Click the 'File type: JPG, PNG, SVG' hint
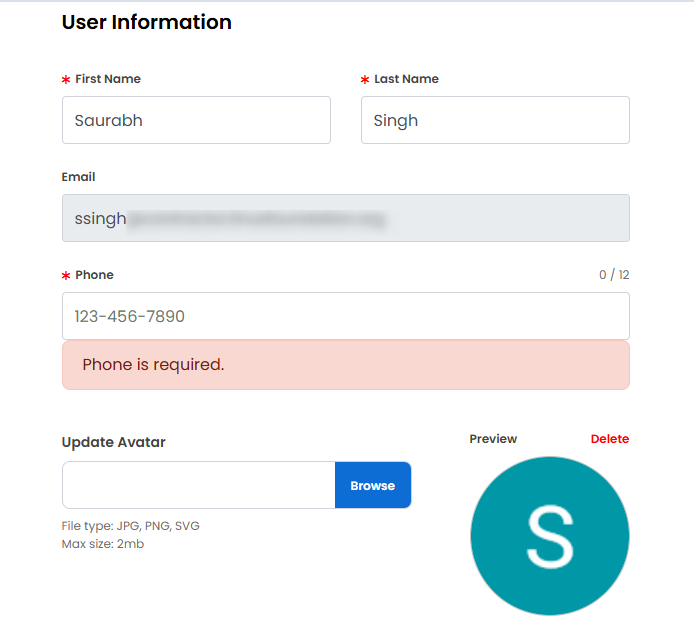694x643 pixels. pos(130,526)
